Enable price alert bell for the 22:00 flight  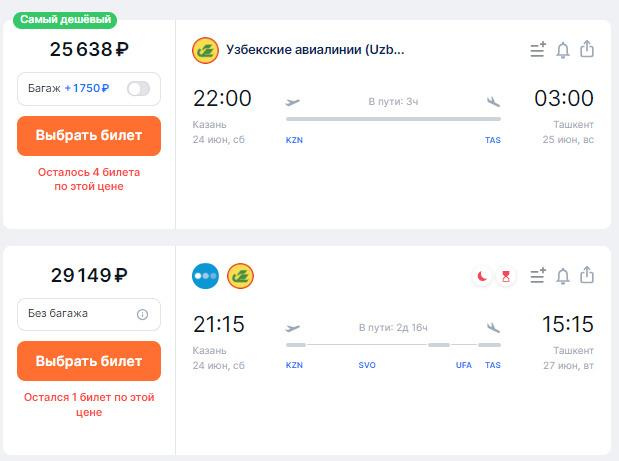[x=563, y=50]
